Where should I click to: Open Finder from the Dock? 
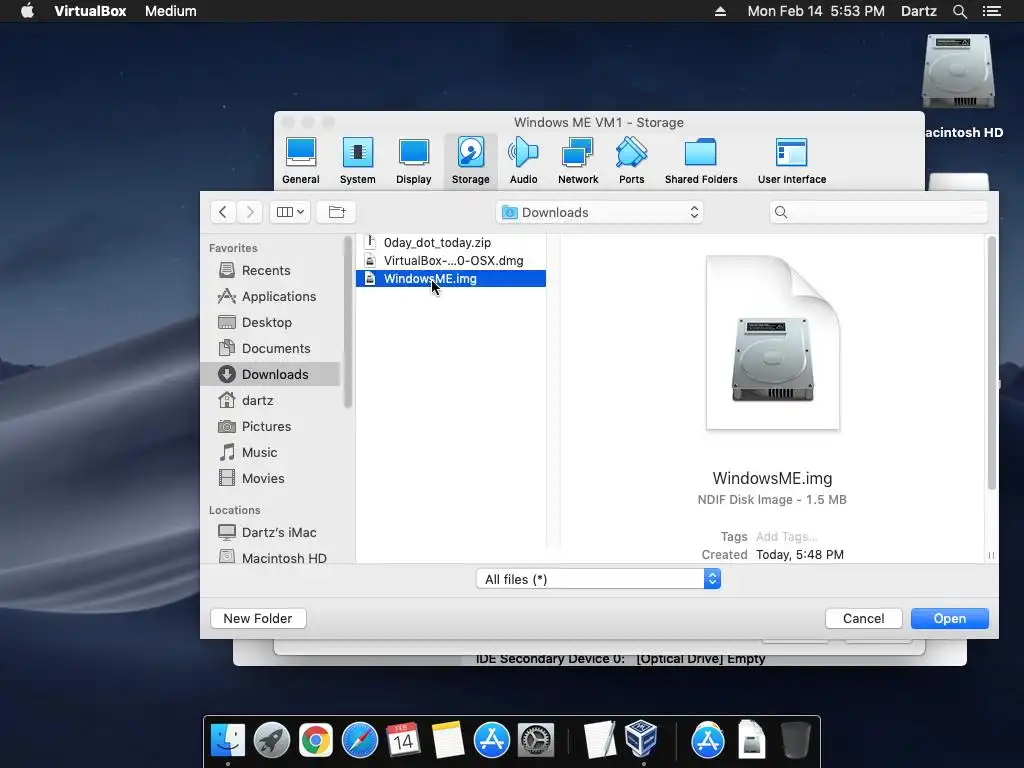[x=227, y=741]
